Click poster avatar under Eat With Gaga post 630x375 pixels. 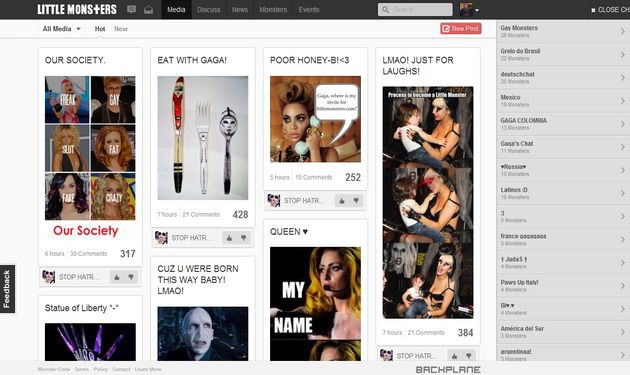tap(161, 238)
